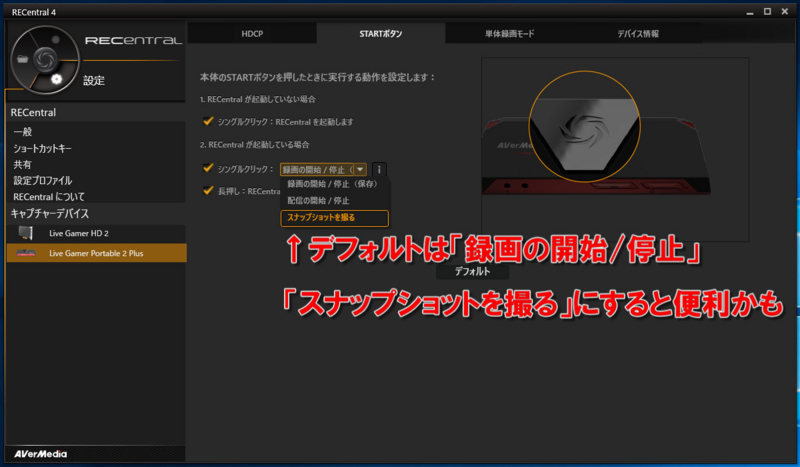The width and height of the screenshot is (800, 467).
Task: Click the text 1. RECentral が起動していない場合
Action: [258, 99]
